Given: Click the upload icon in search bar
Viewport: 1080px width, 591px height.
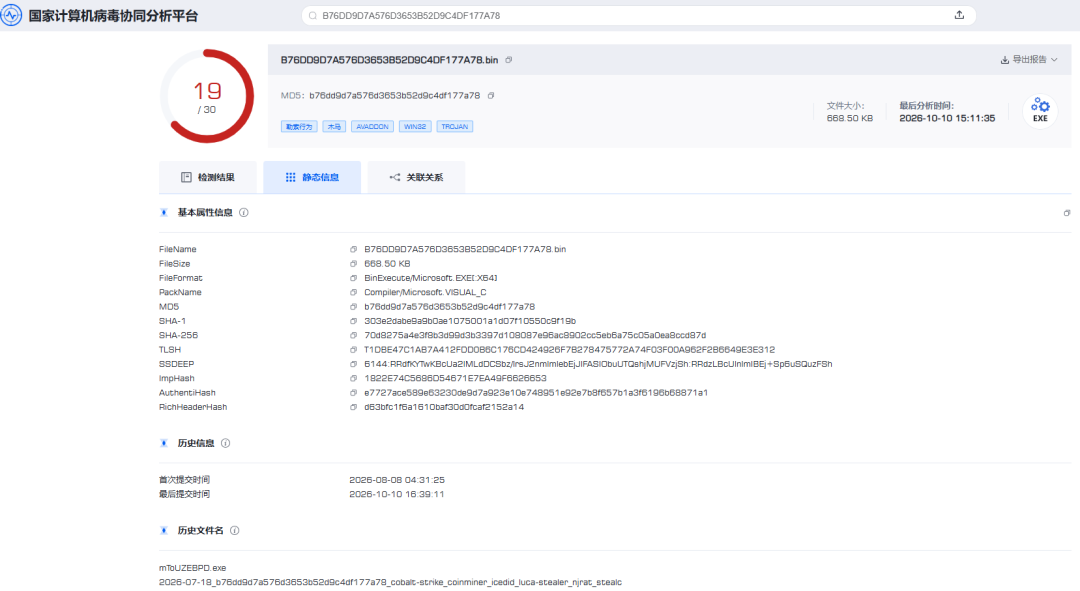Looking at the screenshot, I should [x=959, y=15].
